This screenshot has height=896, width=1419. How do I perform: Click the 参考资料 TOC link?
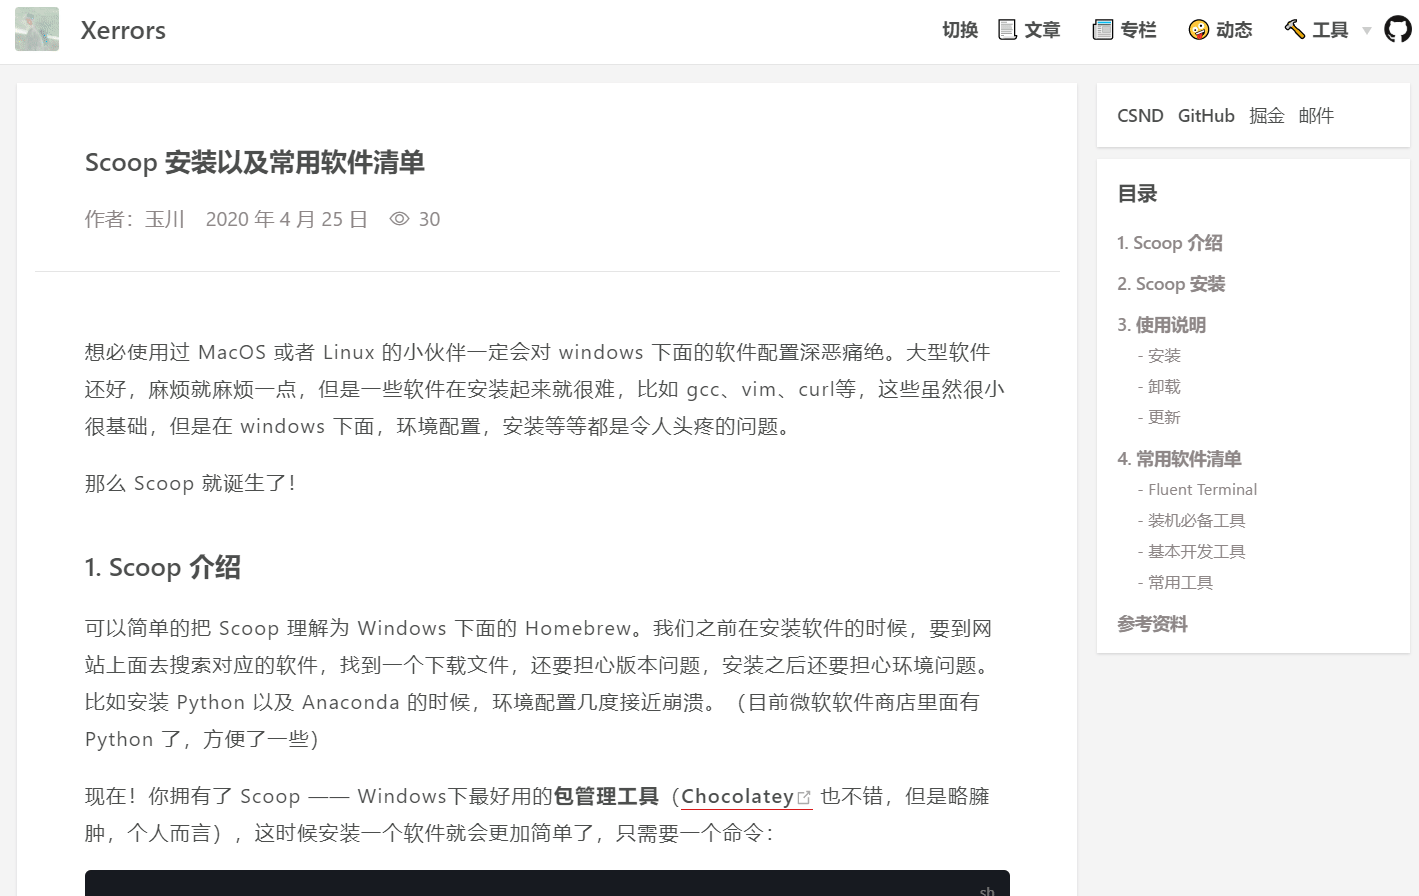[x=1151, y=623]
